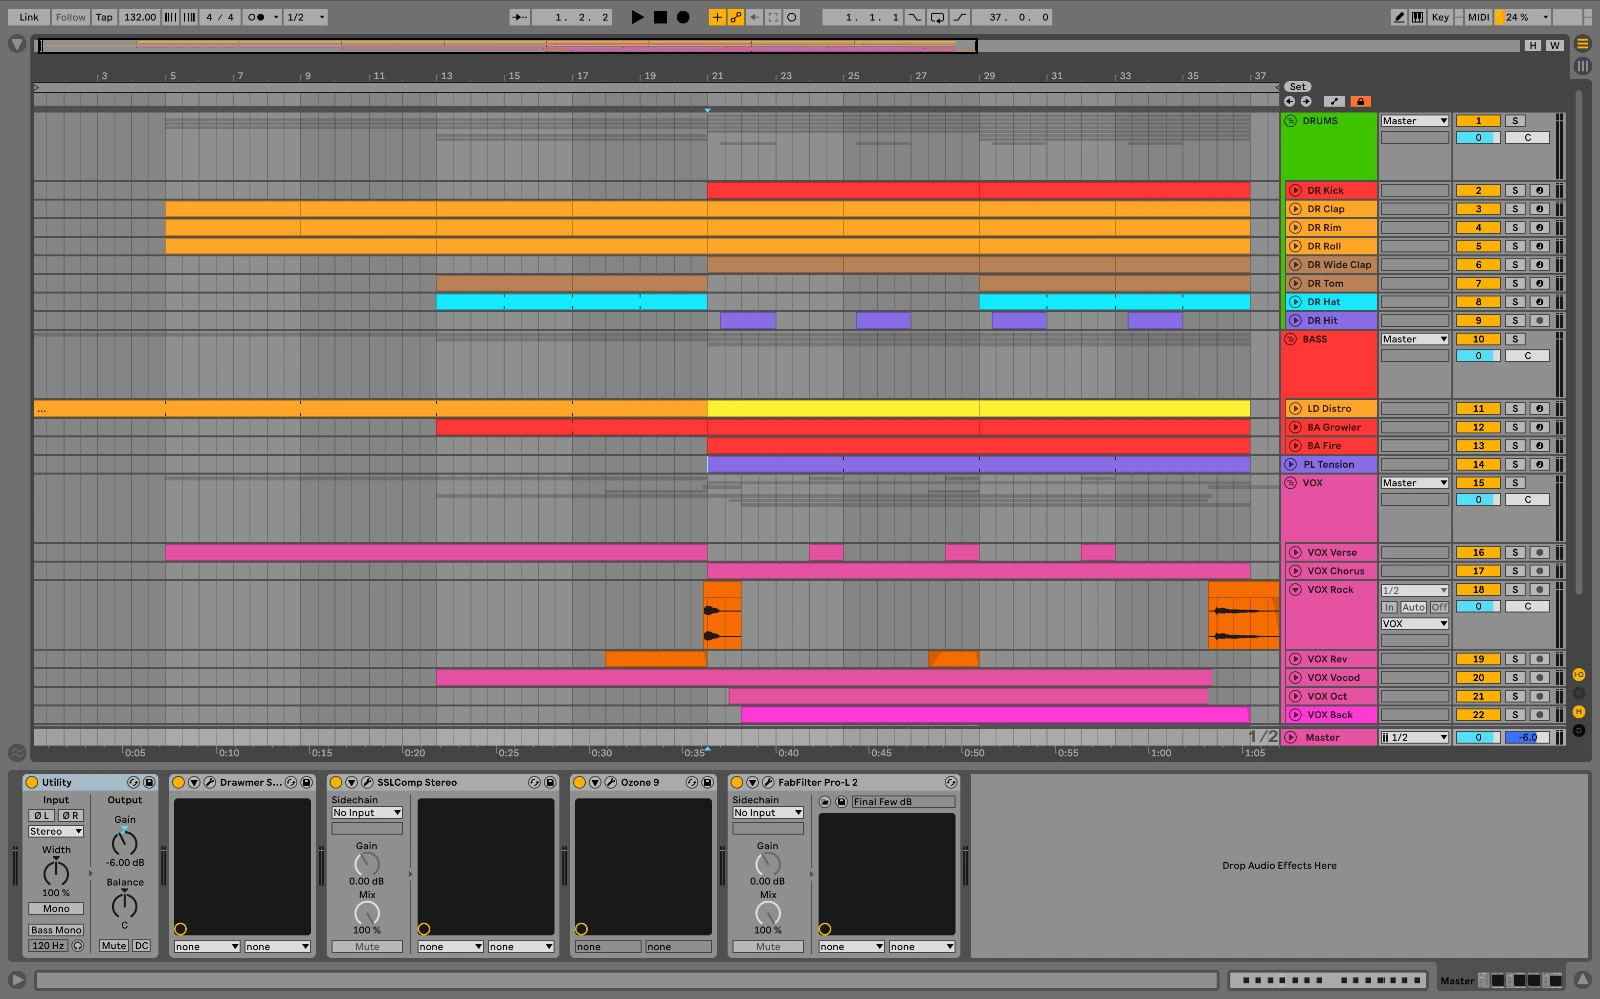The image size is (1600, 999).
Task: Click the Arrangement Record button
Action: [x=683, y=17]
